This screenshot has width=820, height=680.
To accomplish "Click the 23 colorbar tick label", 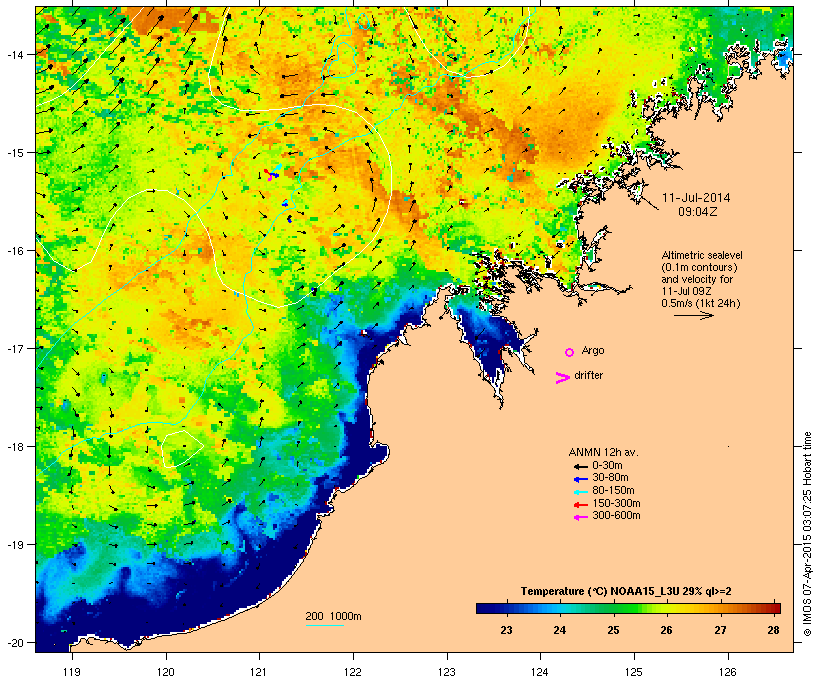I will point(506,630).
